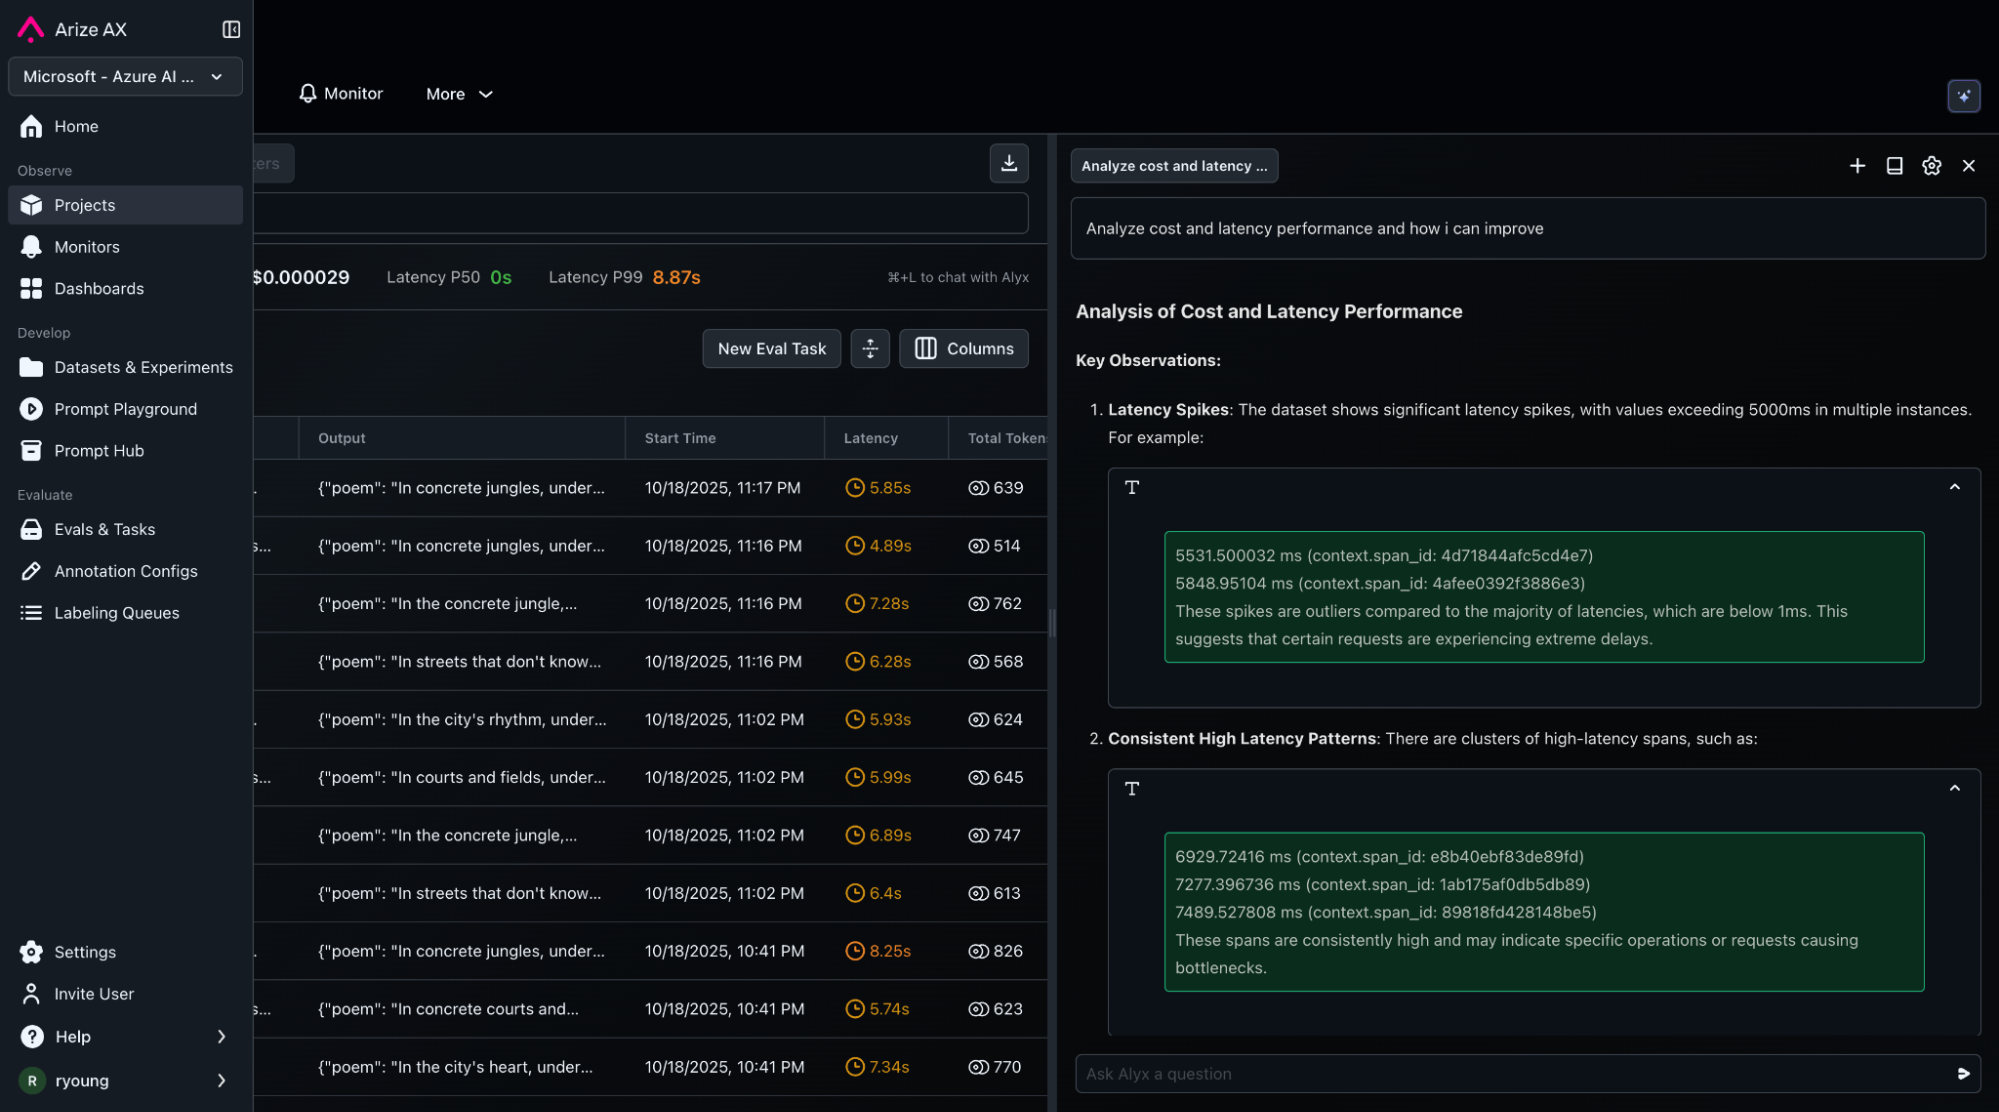
Task: Open the Monitor tab
Action: tap(341, 94)
